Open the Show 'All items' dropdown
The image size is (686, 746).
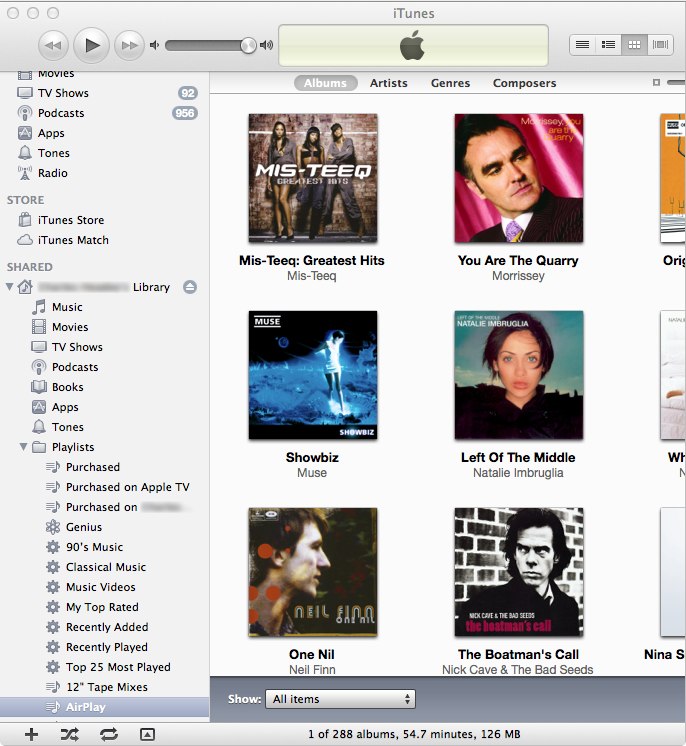pyautogui.click(x=341, y=699)
